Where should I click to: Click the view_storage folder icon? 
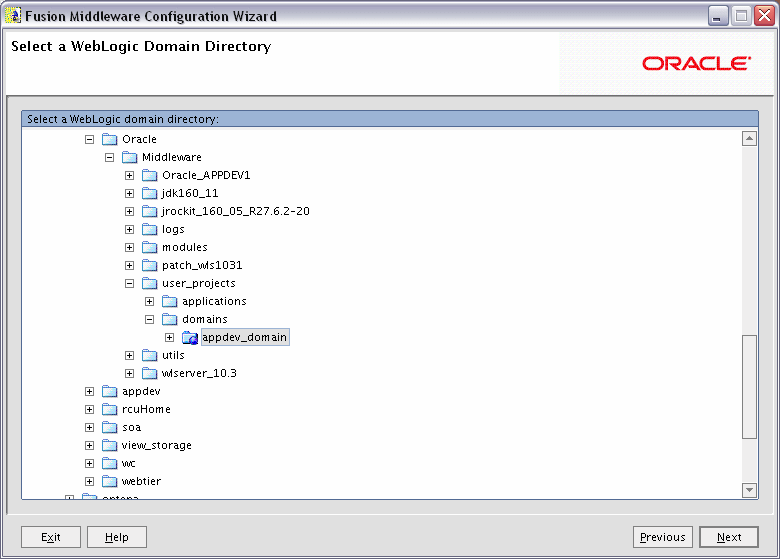point(109,446)
